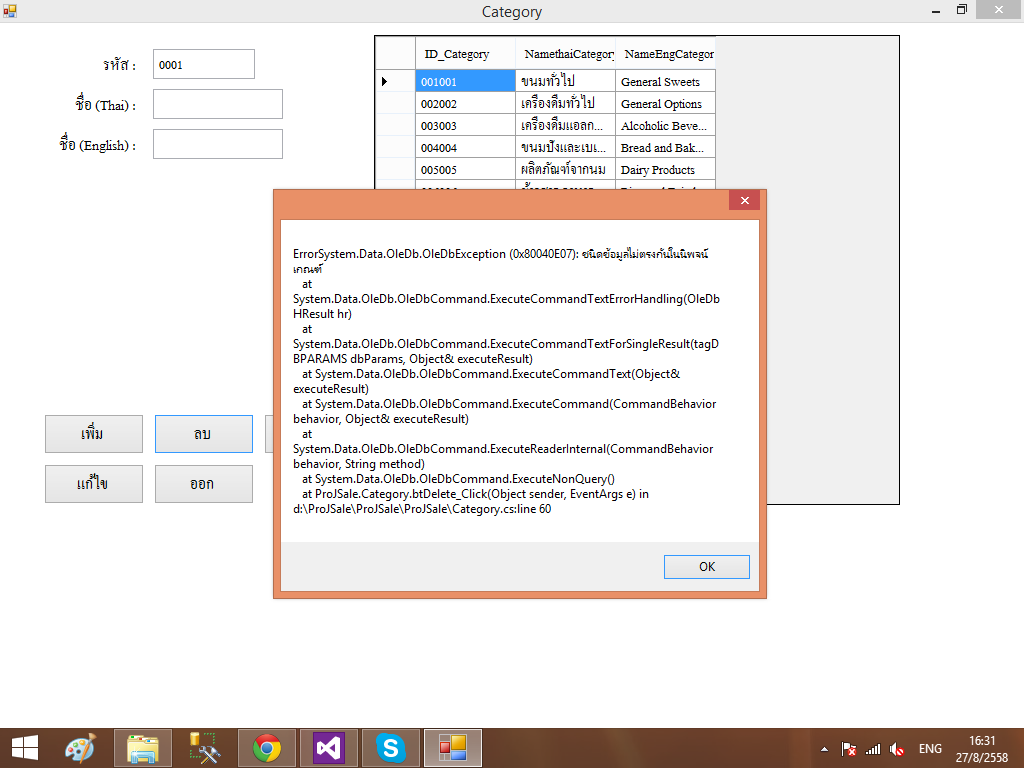This screenshot has width=1024, height=768.
Task: Open the Action Center flag icon
Action: 848,750
